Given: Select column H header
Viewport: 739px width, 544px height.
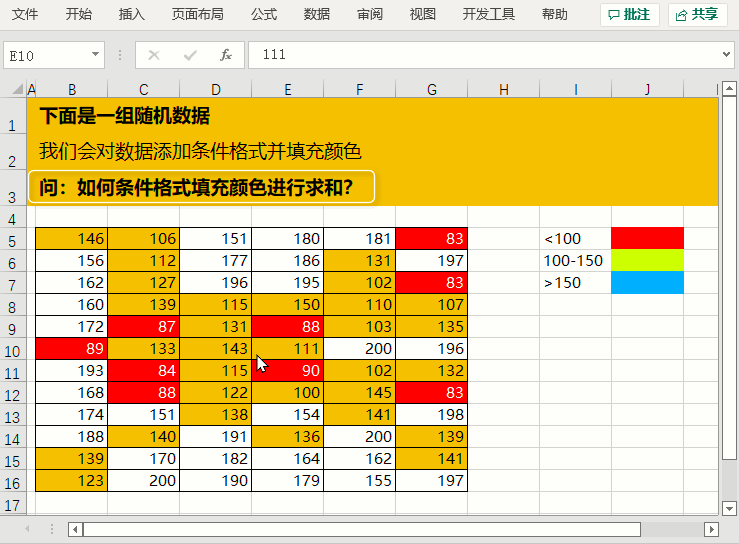Looking at the screenshot, I should tap(504, 89).
